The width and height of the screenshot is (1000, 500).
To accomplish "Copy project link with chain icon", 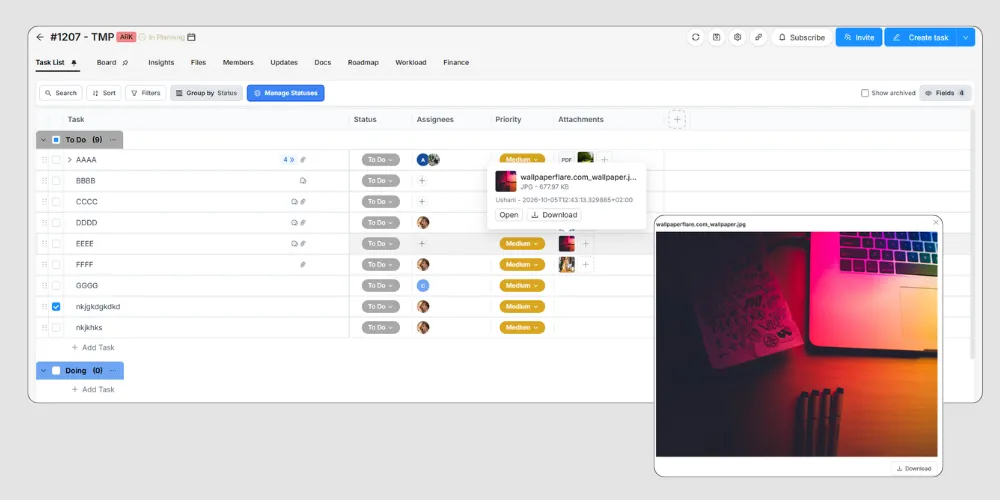I will [758, 38].
